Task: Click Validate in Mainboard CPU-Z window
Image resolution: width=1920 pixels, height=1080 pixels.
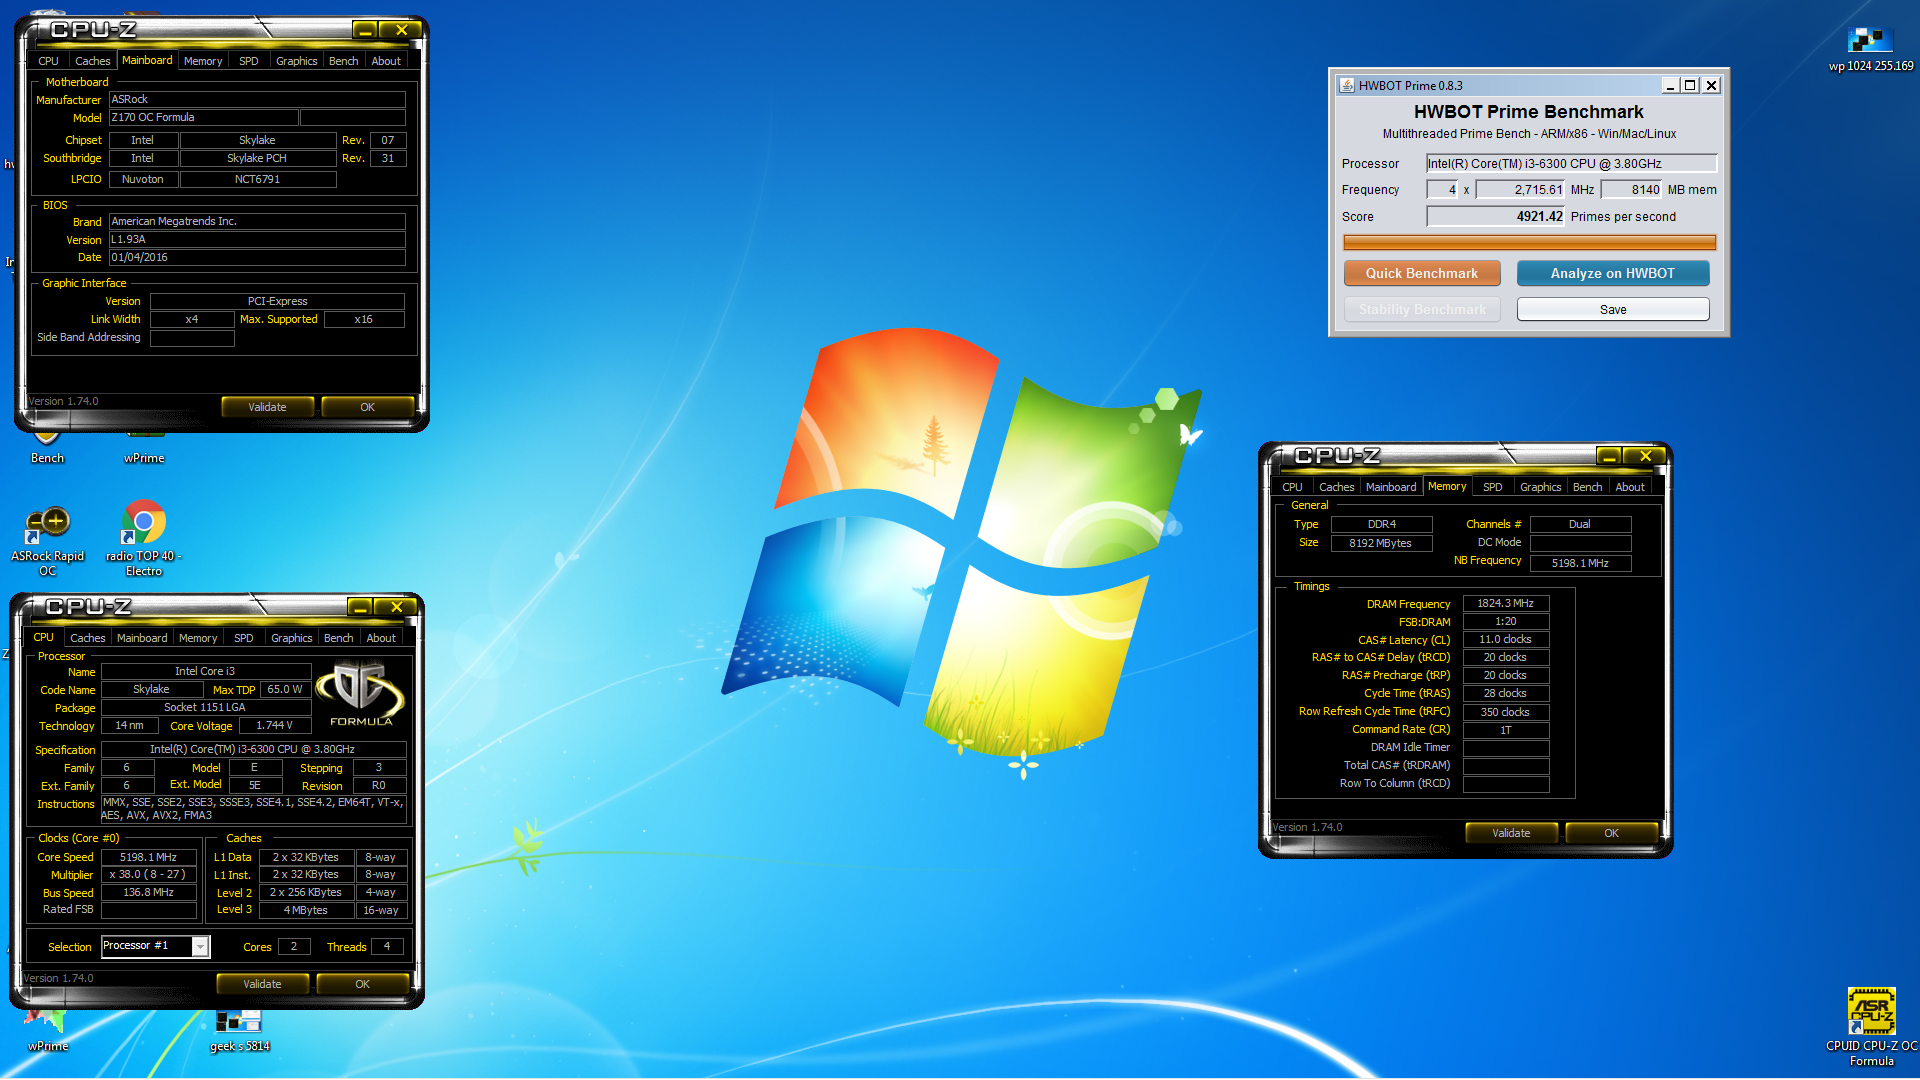Action: point(267,407)
